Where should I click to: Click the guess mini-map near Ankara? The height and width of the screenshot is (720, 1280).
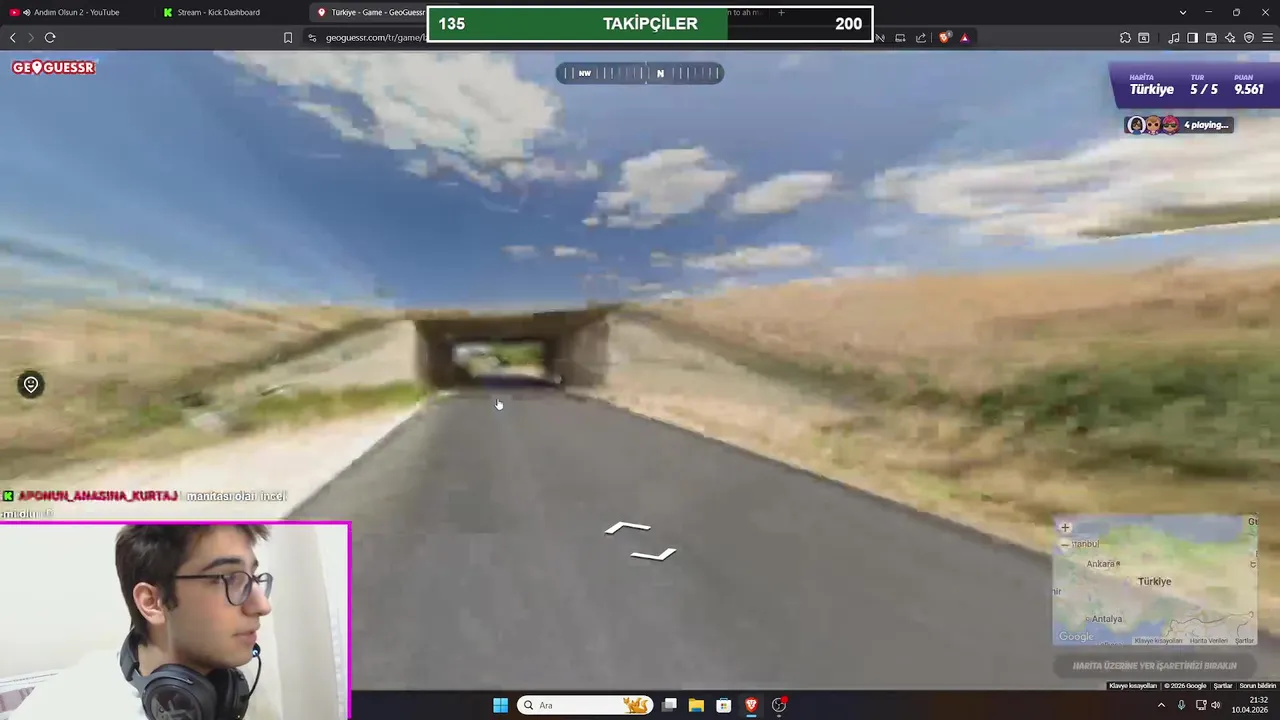click(x=1101, y=564)
